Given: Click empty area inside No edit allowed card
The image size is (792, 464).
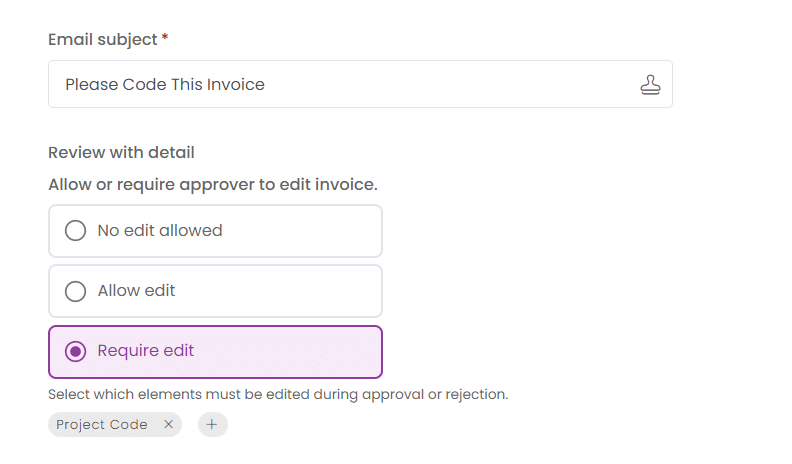Looking at the screenshot, I should 303,231.
